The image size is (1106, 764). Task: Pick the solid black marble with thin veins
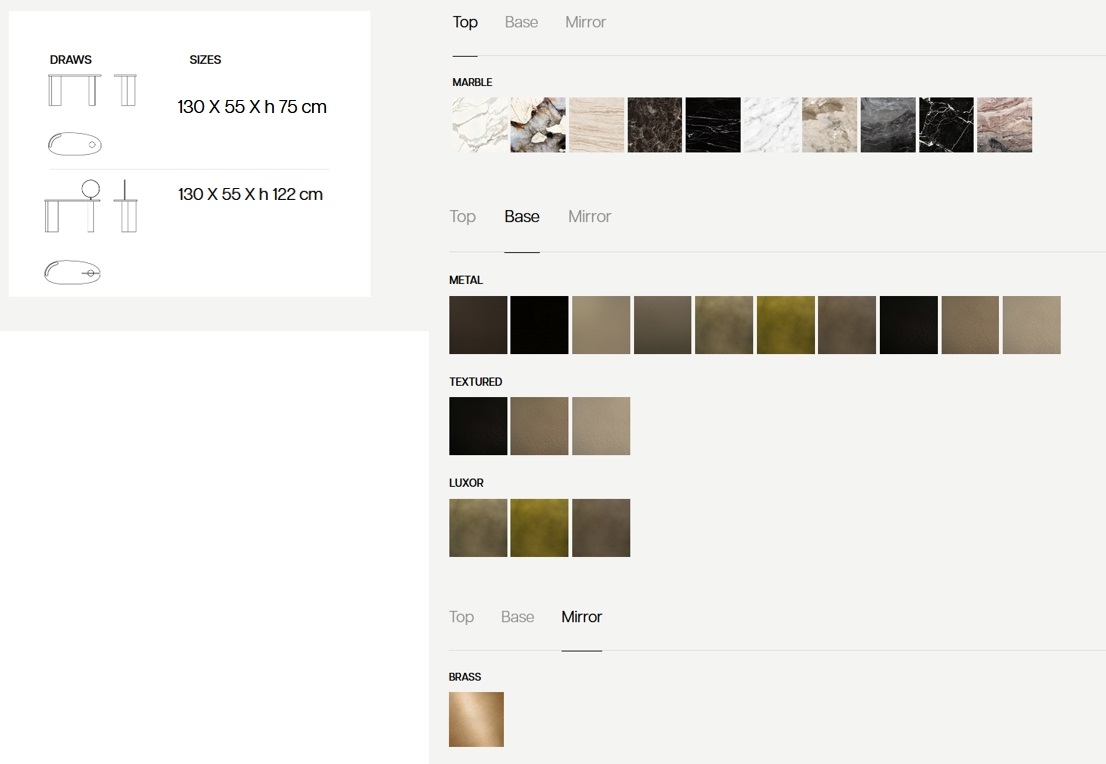pyautogui.click(x=713, y=125)
